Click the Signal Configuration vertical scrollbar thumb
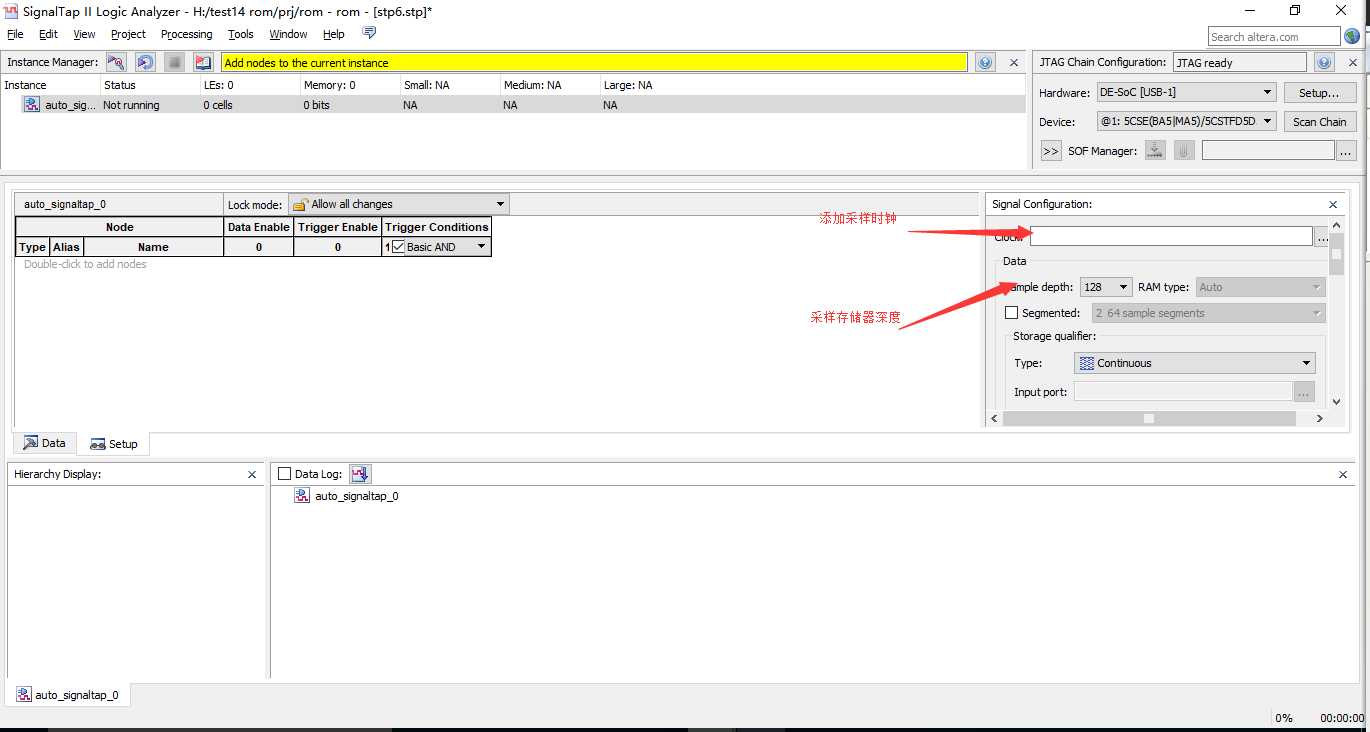The height and width of the screenshot is (732, 1370). (x=1337, y=254)
